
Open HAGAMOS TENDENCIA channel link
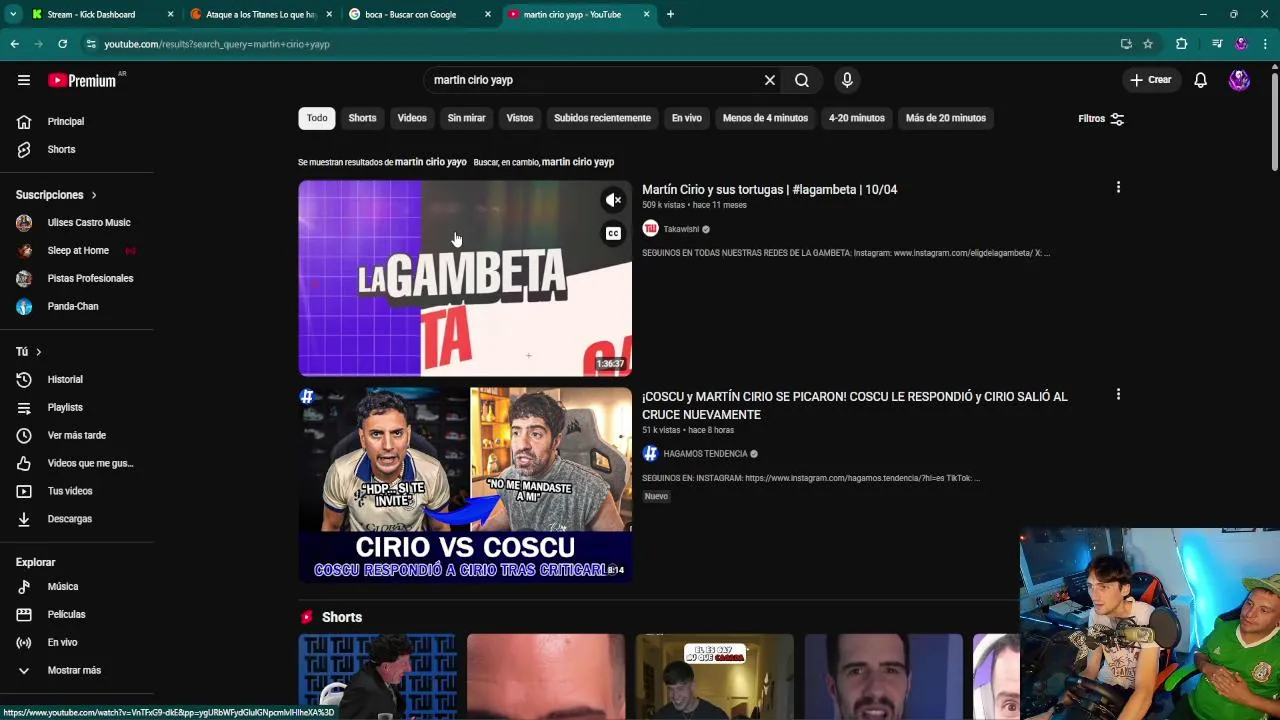[x=705, y=453]
